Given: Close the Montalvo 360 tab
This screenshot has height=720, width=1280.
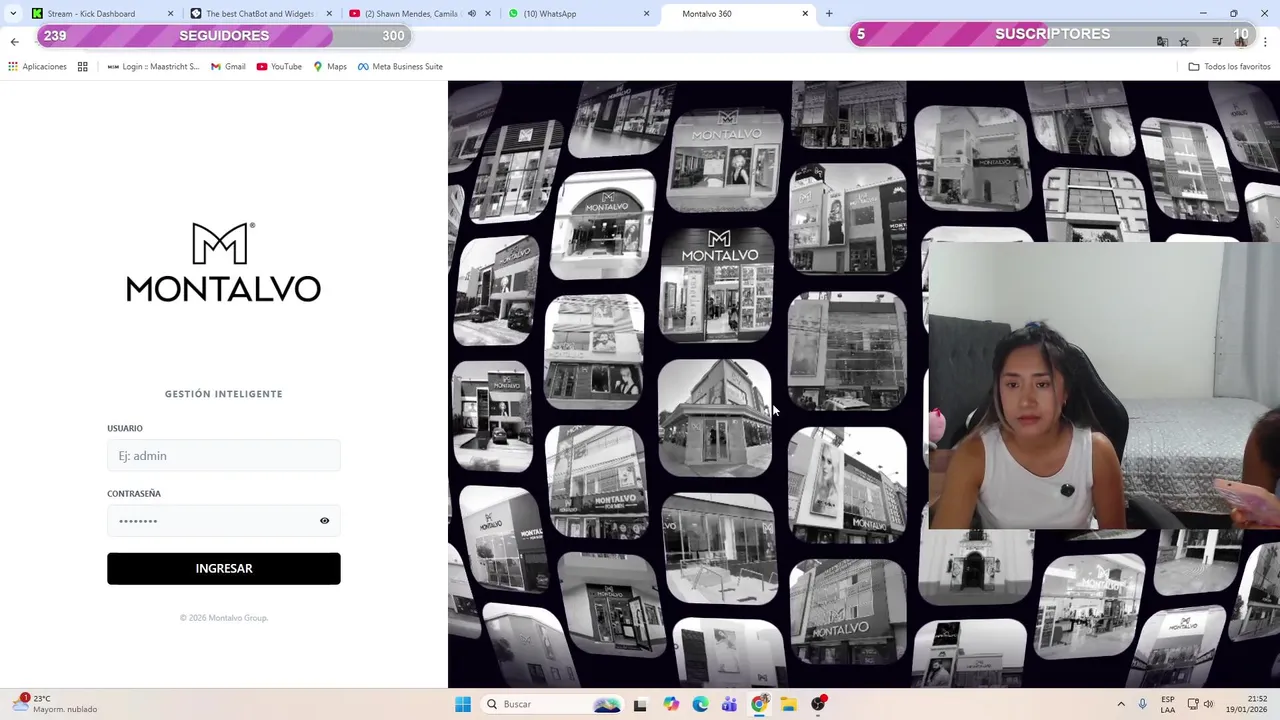Looking at the screenshot, I should click(805, 14).
